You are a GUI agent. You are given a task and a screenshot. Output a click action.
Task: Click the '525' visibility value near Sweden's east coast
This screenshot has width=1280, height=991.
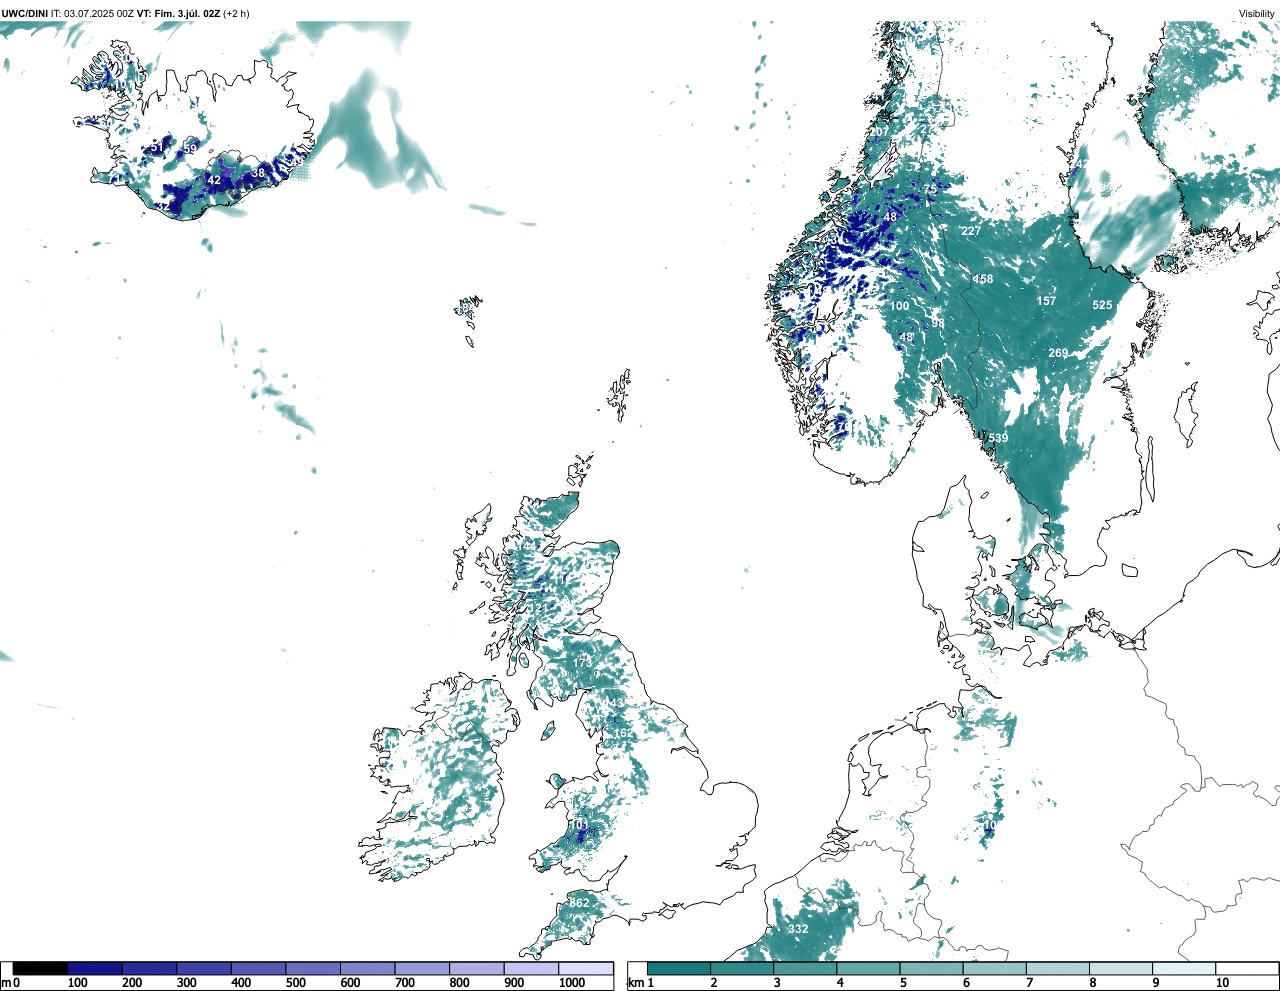pyautogui.click(x=1102, y=305)
